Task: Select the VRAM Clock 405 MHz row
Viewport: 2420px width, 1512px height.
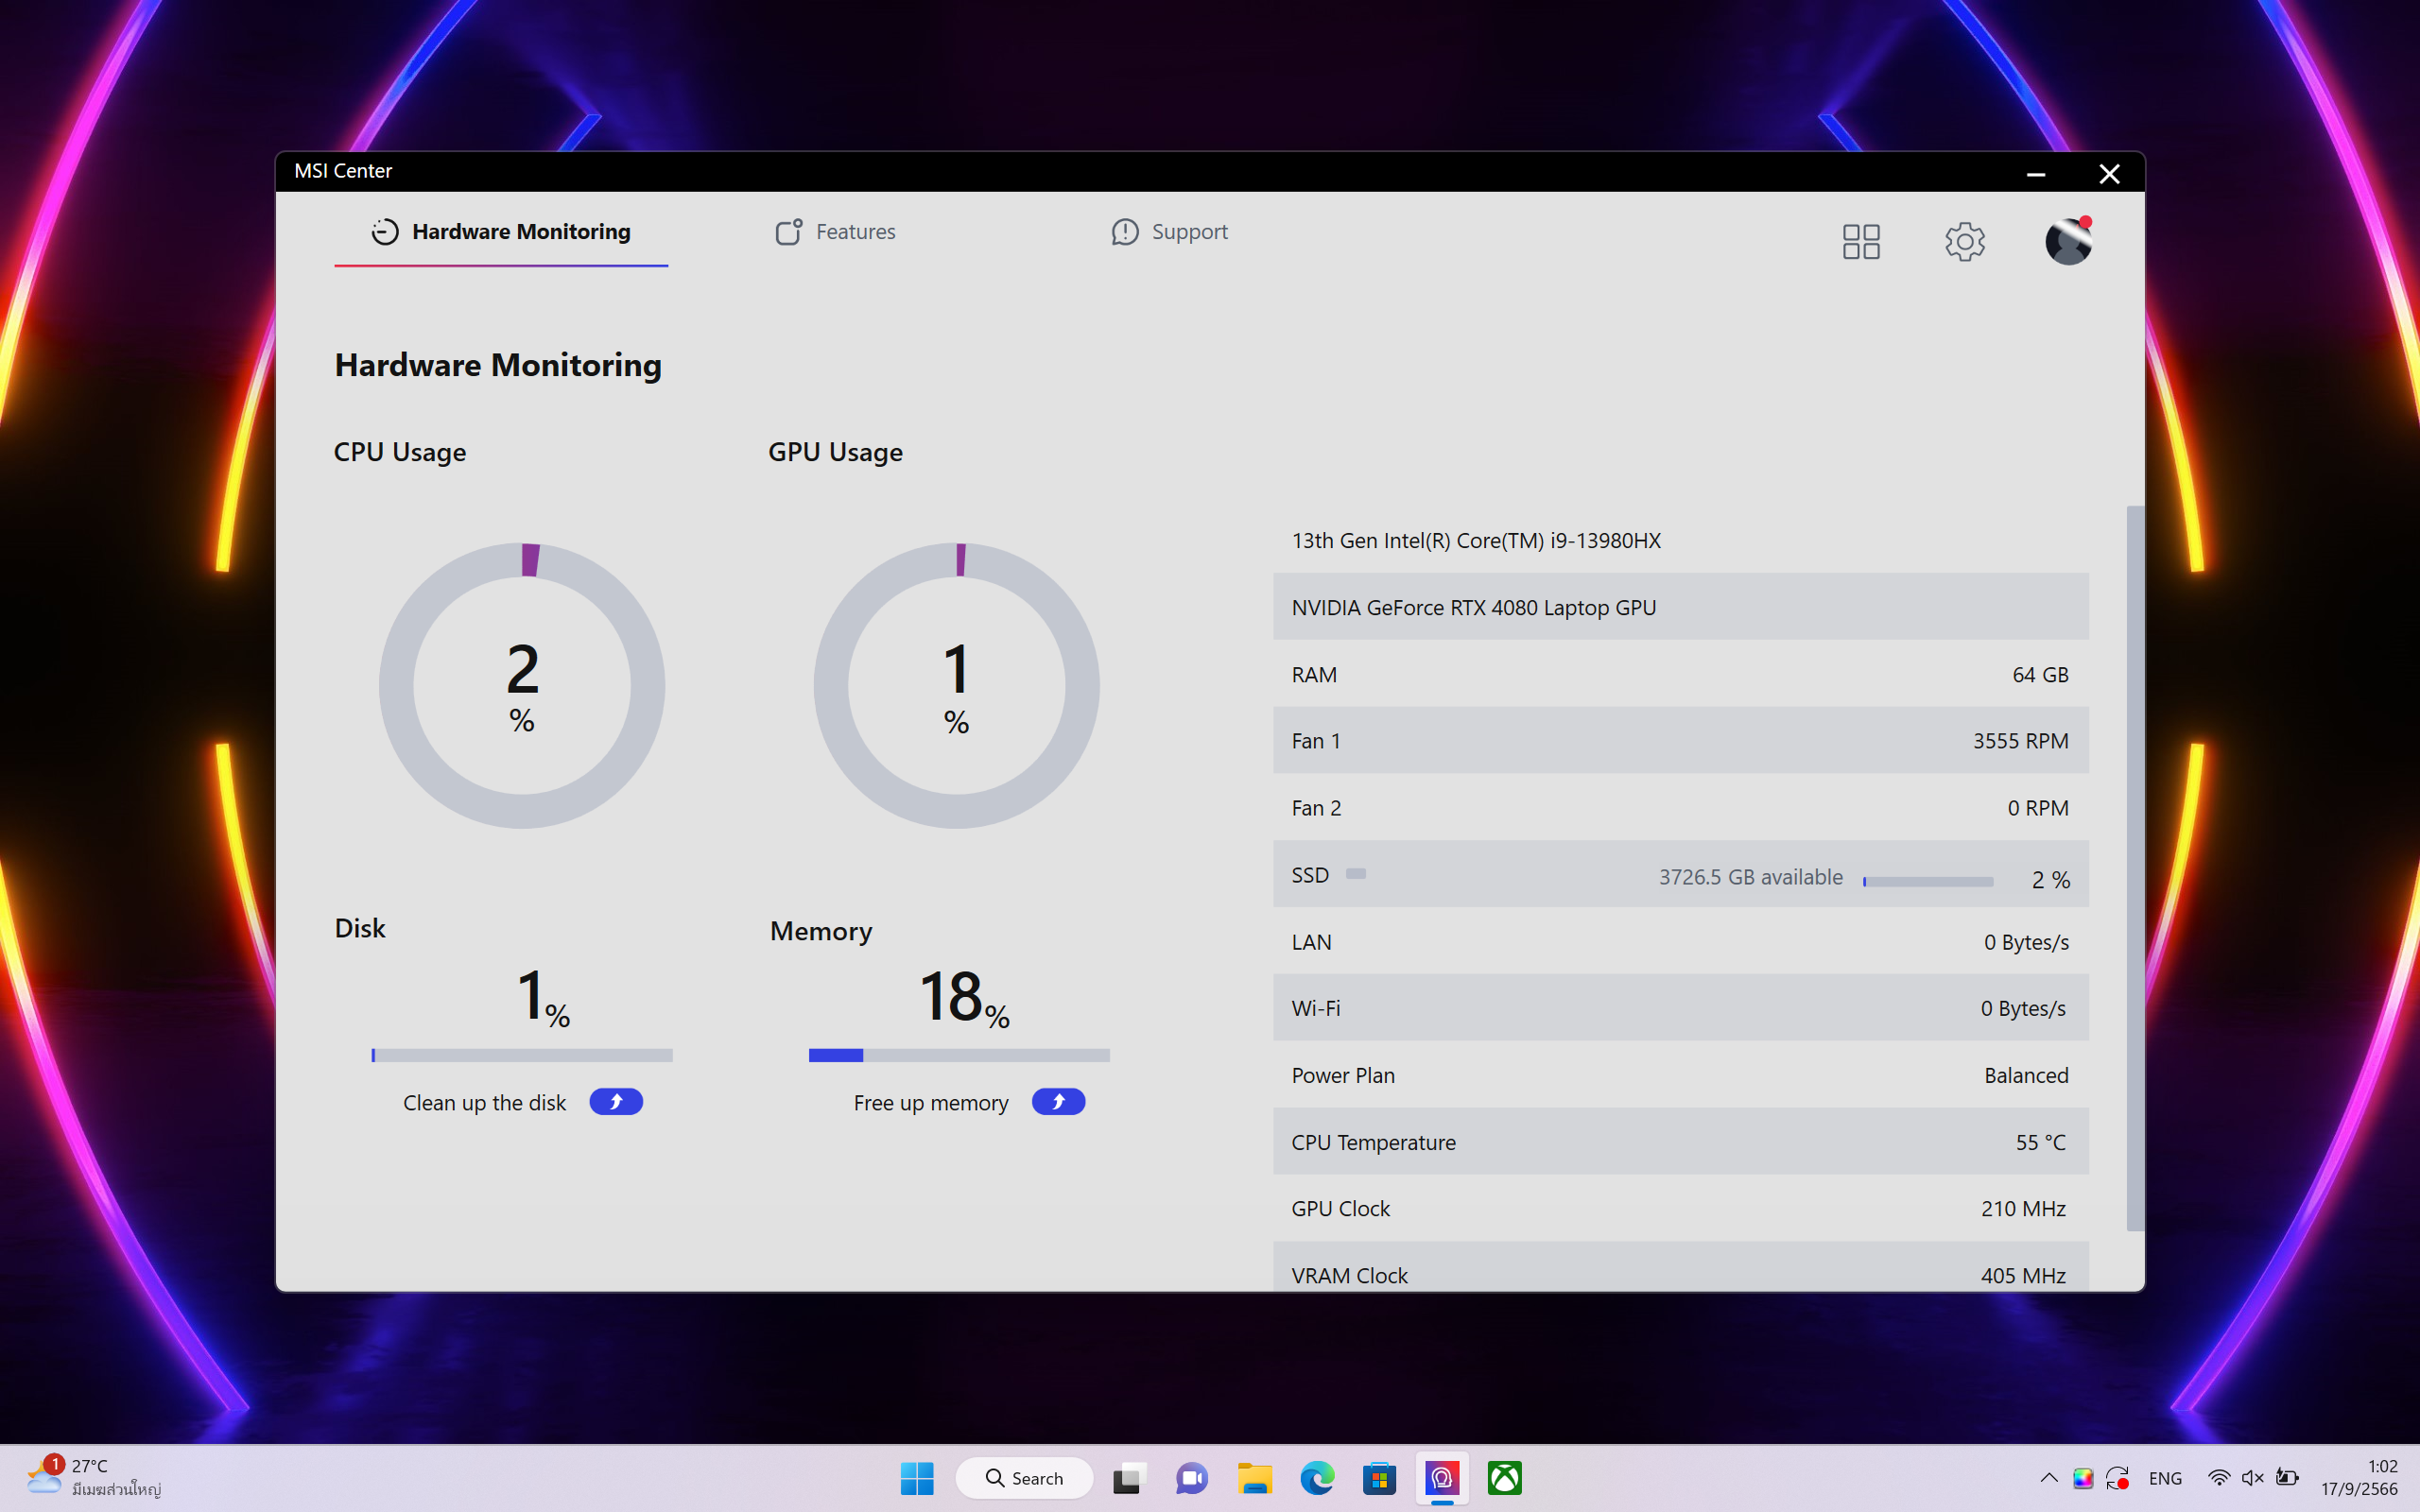Action: click(1681, 1267)
